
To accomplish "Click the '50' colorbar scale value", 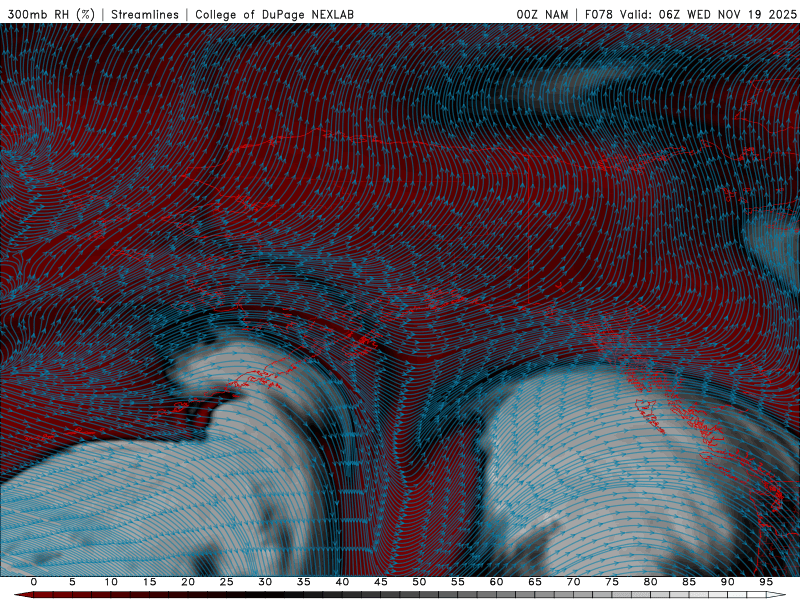I will click(419, 582).
